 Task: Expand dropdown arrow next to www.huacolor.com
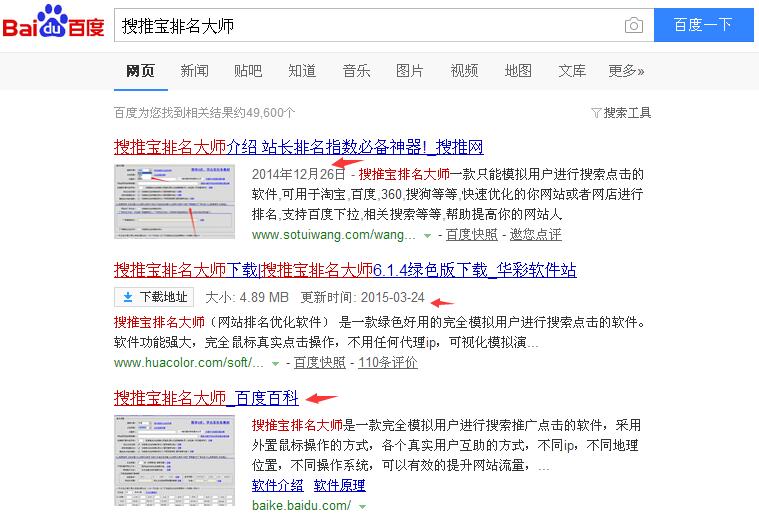pyautogui.click(x=275, y=364)
